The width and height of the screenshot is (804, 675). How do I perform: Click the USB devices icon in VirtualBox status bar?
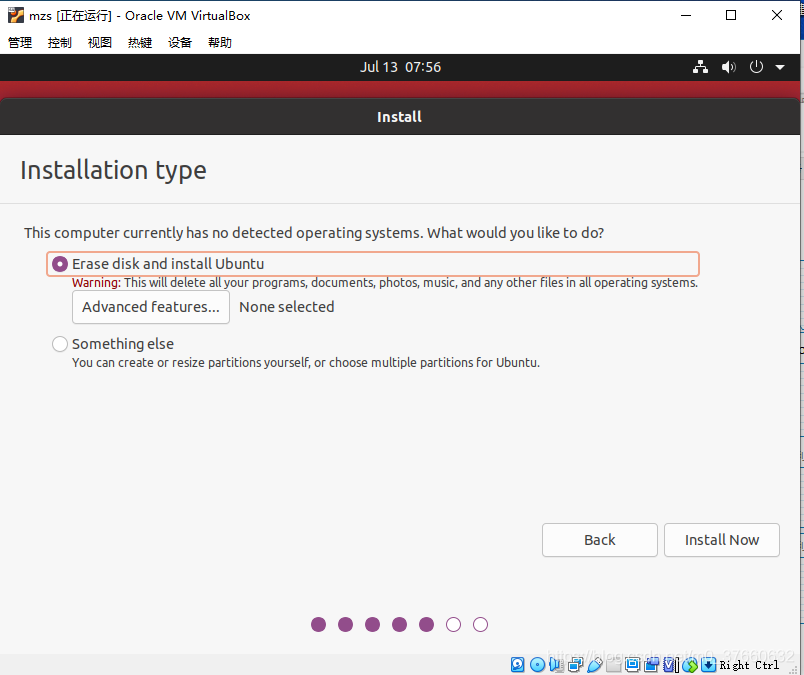tap(595, 665)
